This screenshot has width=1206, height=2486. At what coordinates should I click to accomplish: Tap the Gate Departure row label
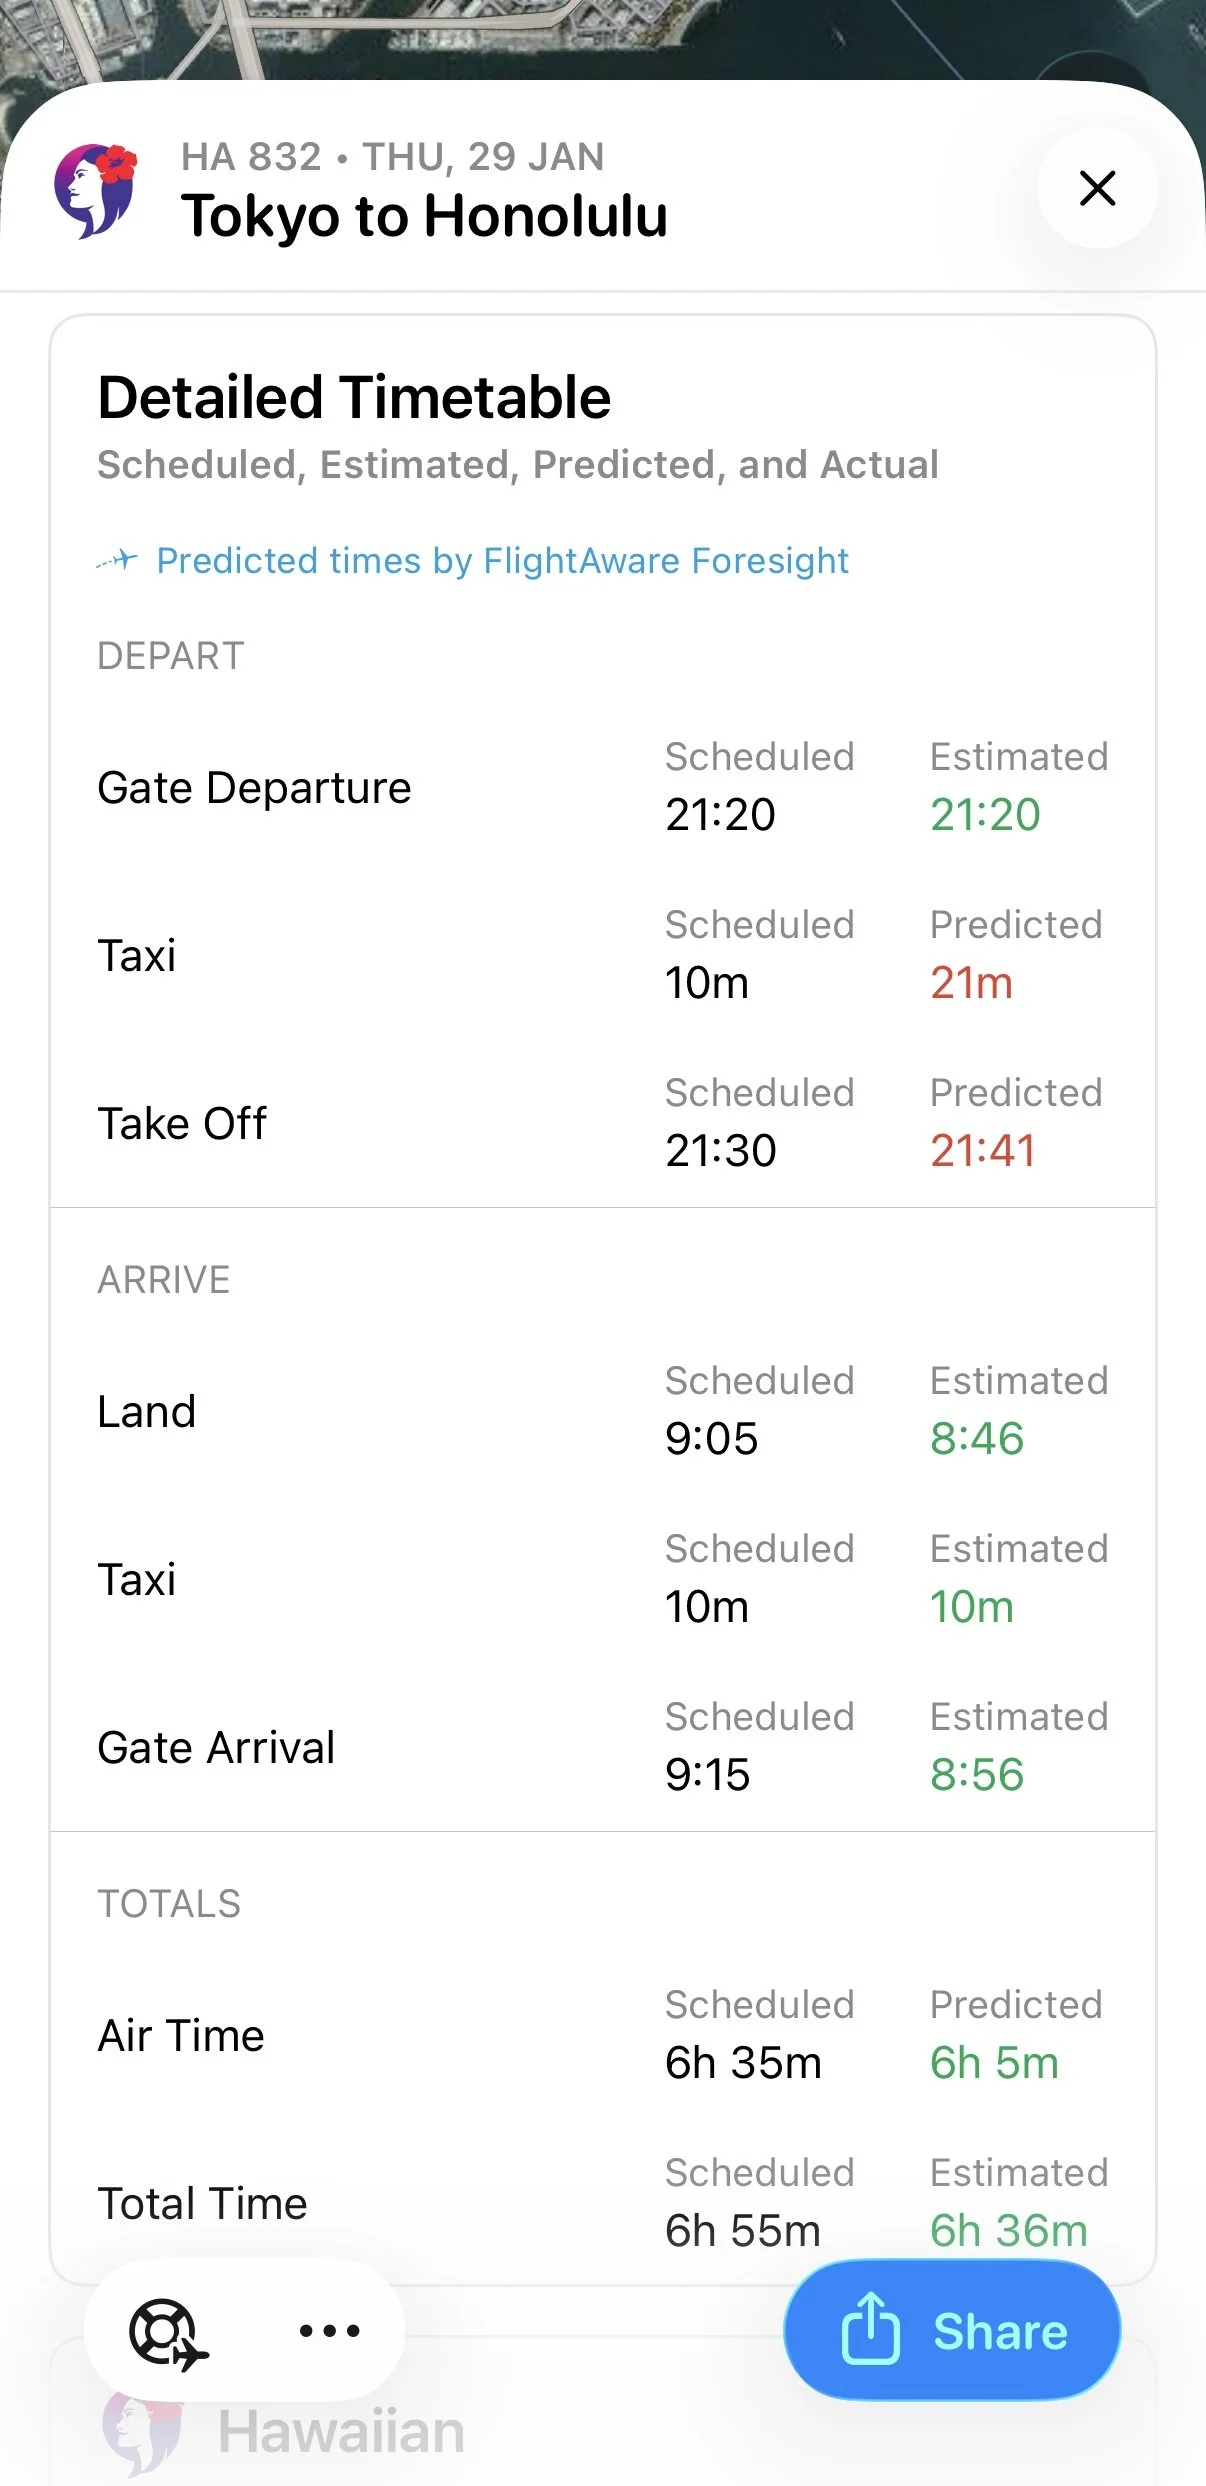click(254, 788)
